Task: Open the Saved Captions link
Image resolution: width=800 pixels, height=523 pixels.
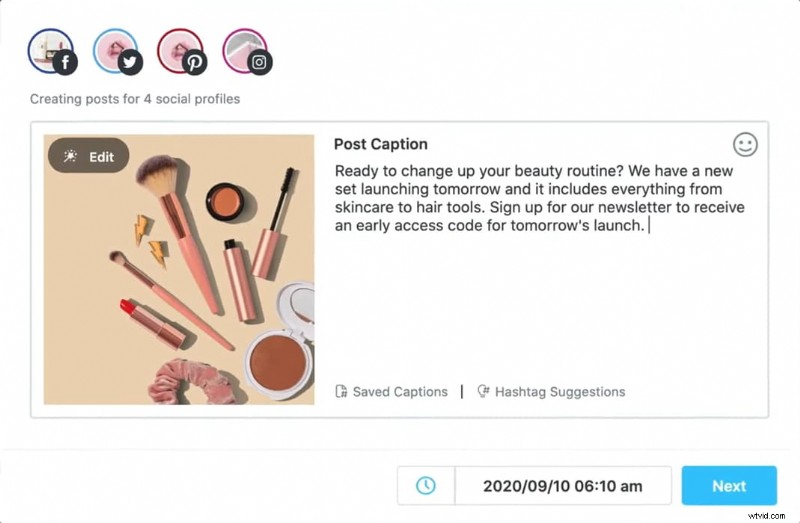Action: (400, 392)
